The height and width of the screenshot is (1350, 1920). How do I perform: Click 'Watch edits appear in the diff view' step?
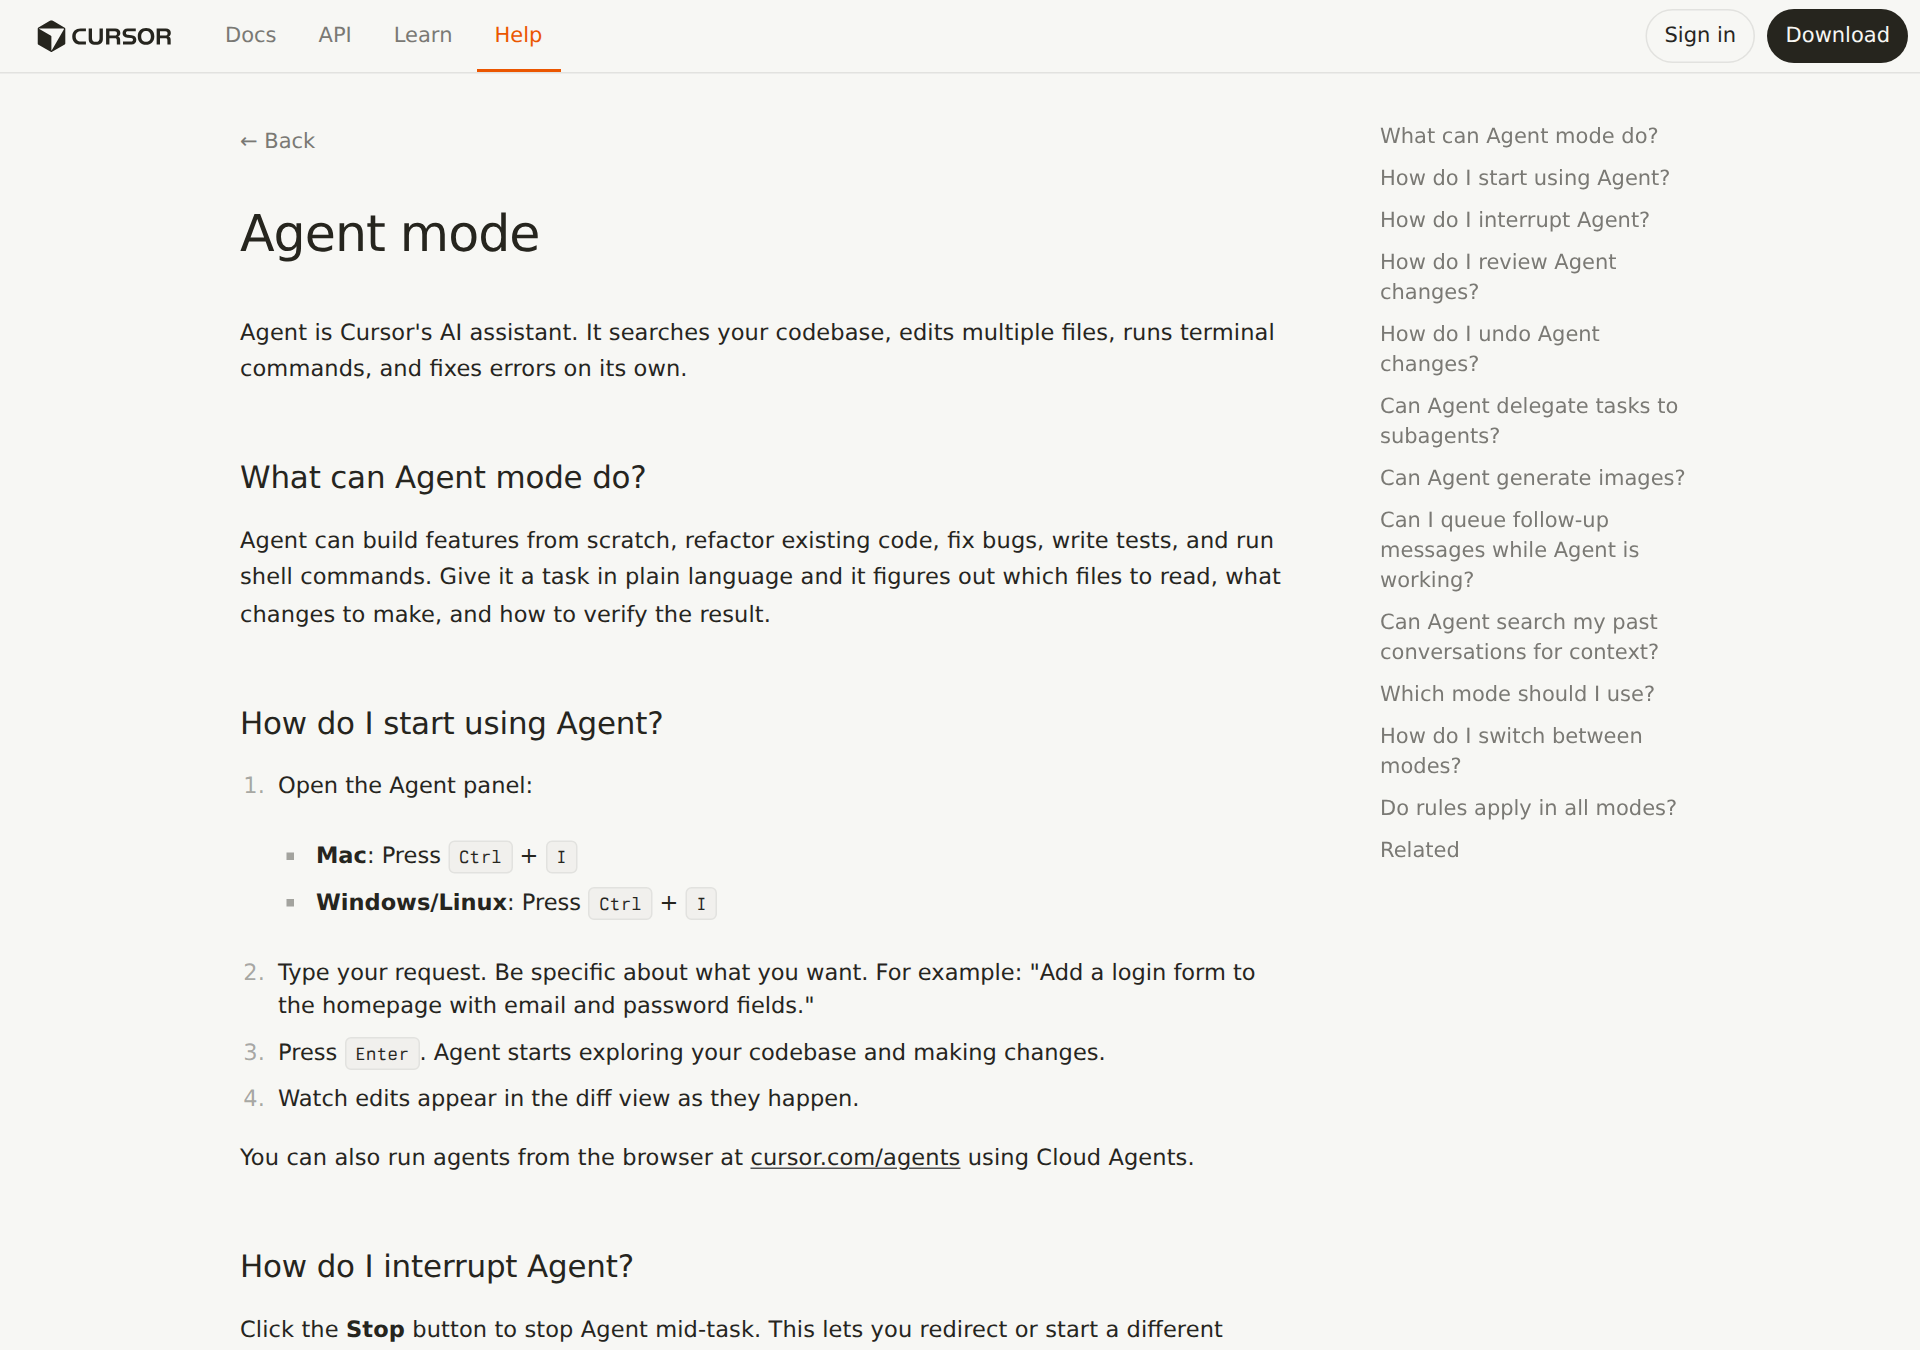pos(568,1099)
